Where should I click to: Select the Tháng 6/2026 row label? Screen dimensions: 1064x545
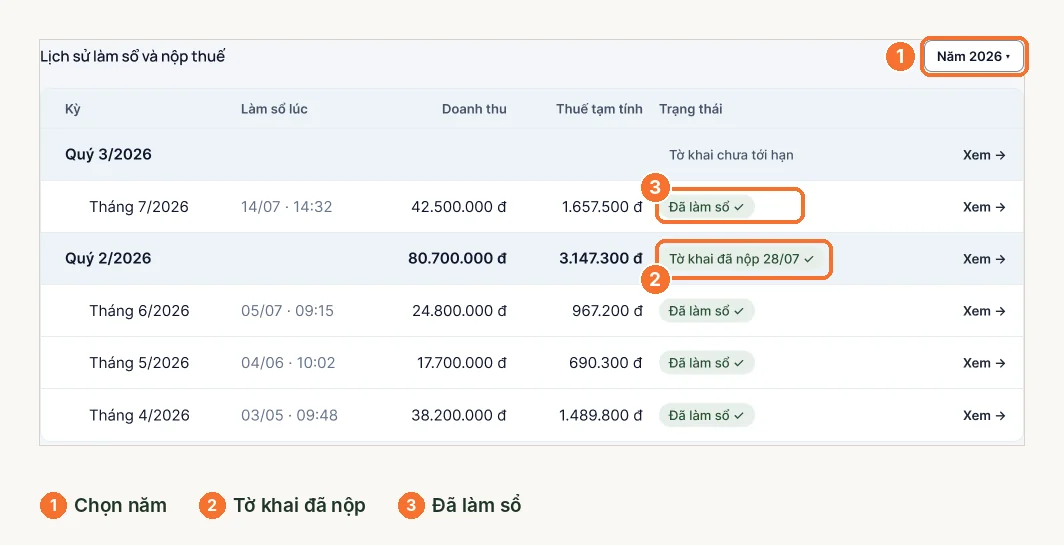coord(139,311)
